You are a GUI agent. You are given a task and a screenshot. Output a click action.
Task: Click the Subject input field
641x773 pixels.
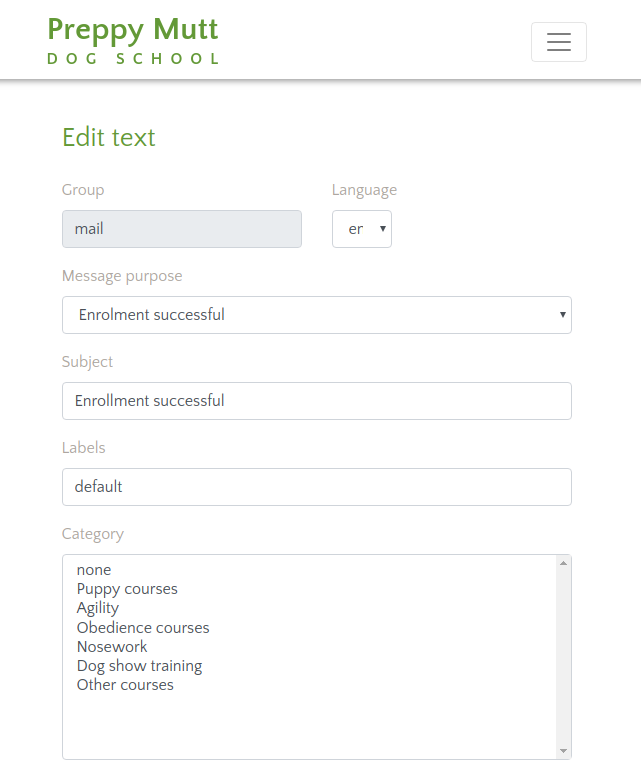pyautogui.click(x=316, y=401)
